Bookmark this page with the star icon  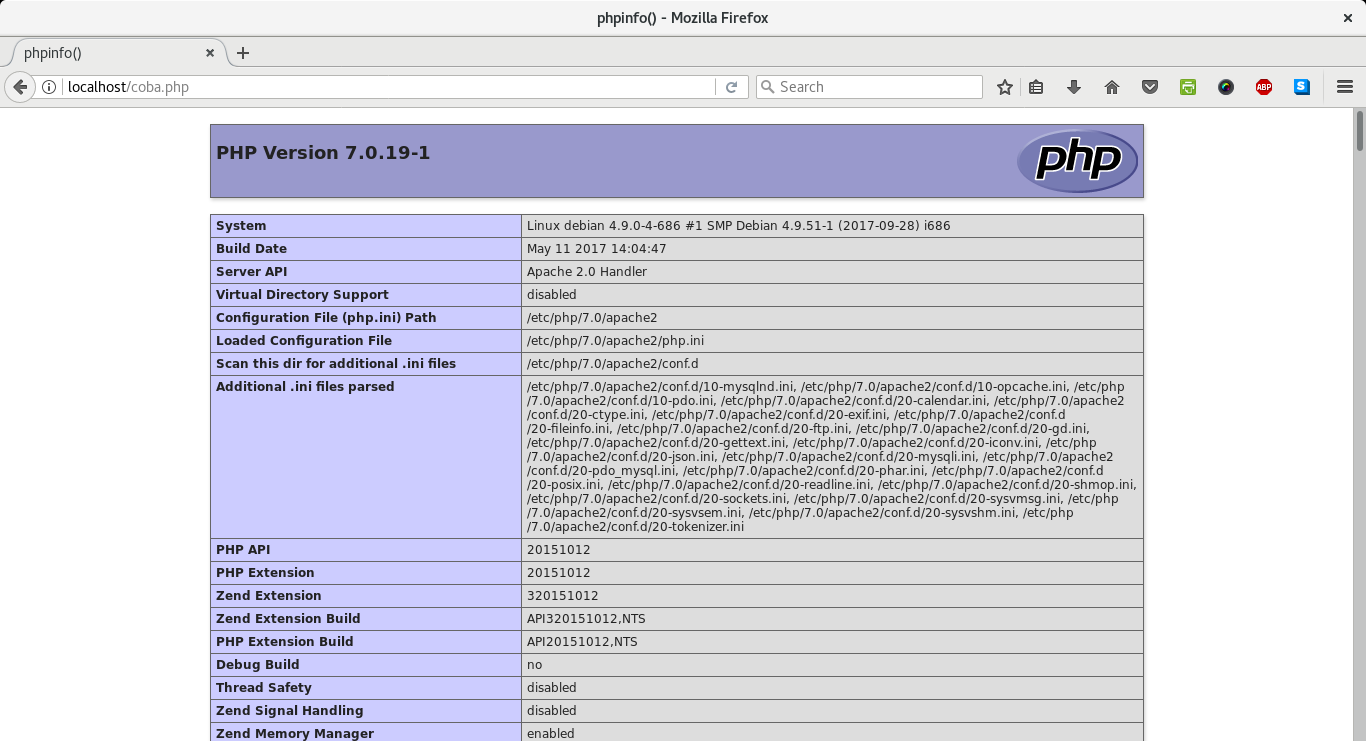1005,87
